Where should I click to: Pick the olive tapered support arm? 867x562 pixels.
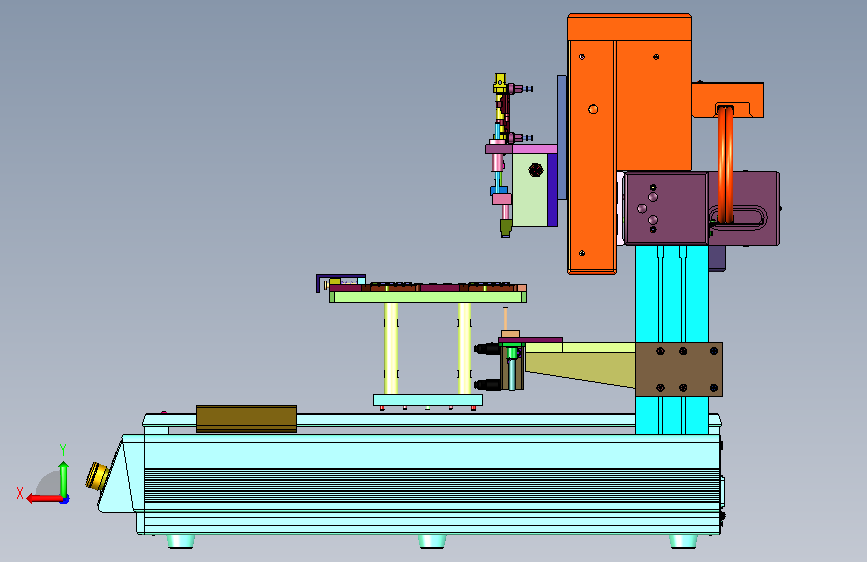(581, 364)
